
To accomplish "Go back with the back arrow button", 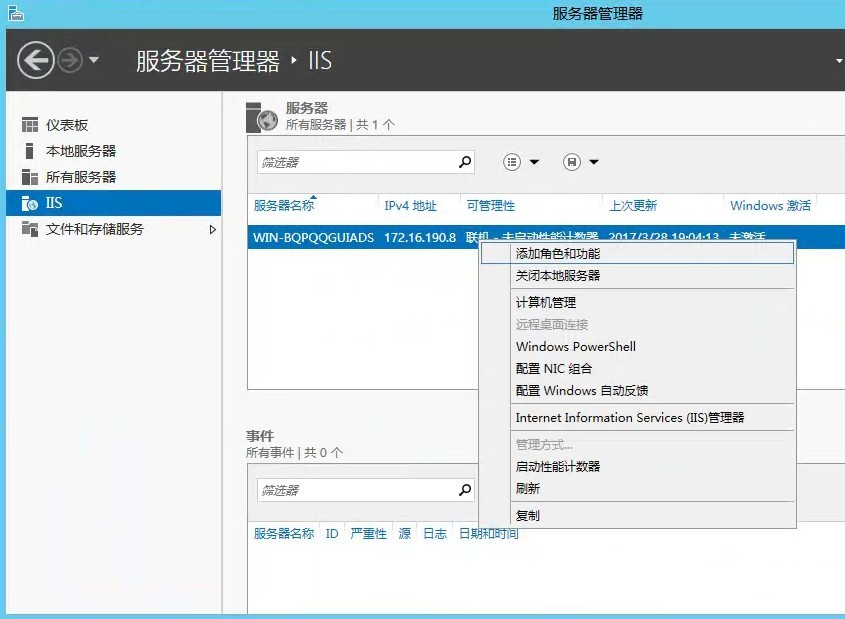I will click(36, 60).
